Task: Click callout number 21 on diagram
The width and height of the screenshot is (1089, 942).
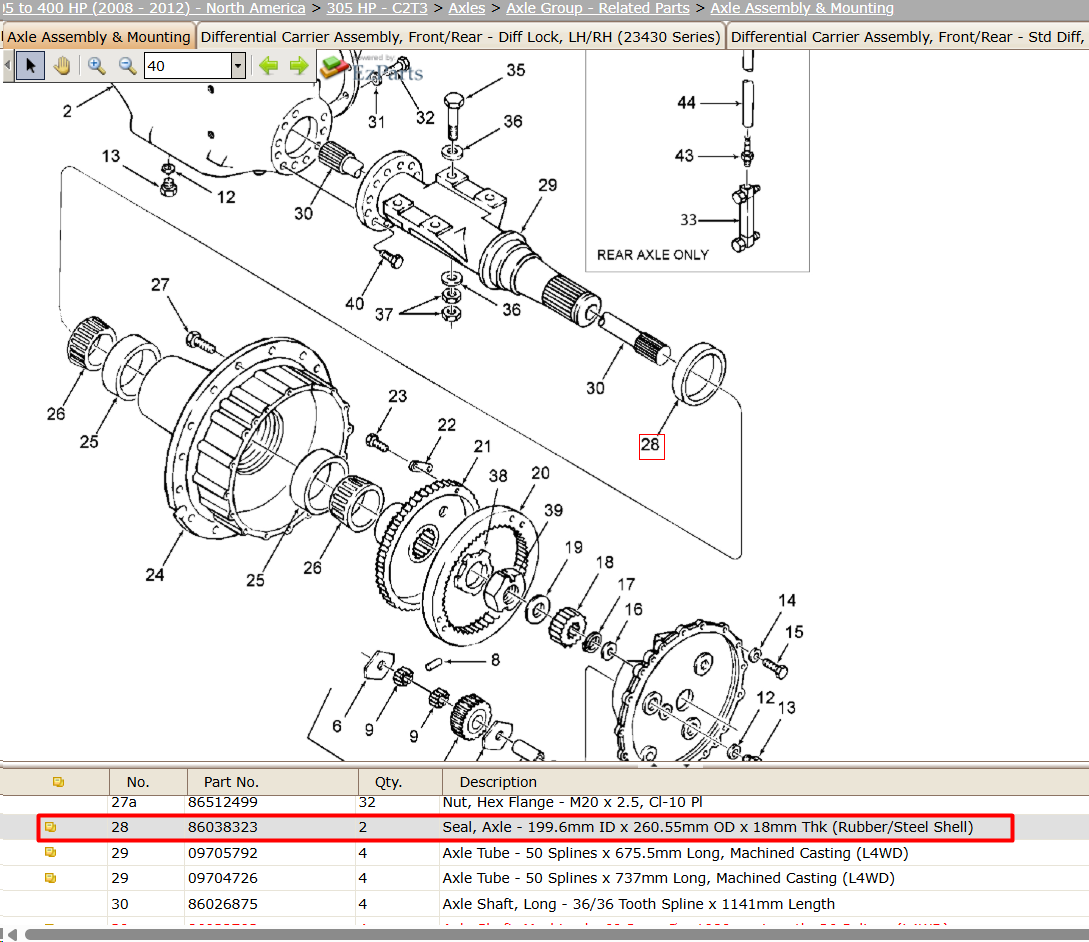Action: [482, 447]
